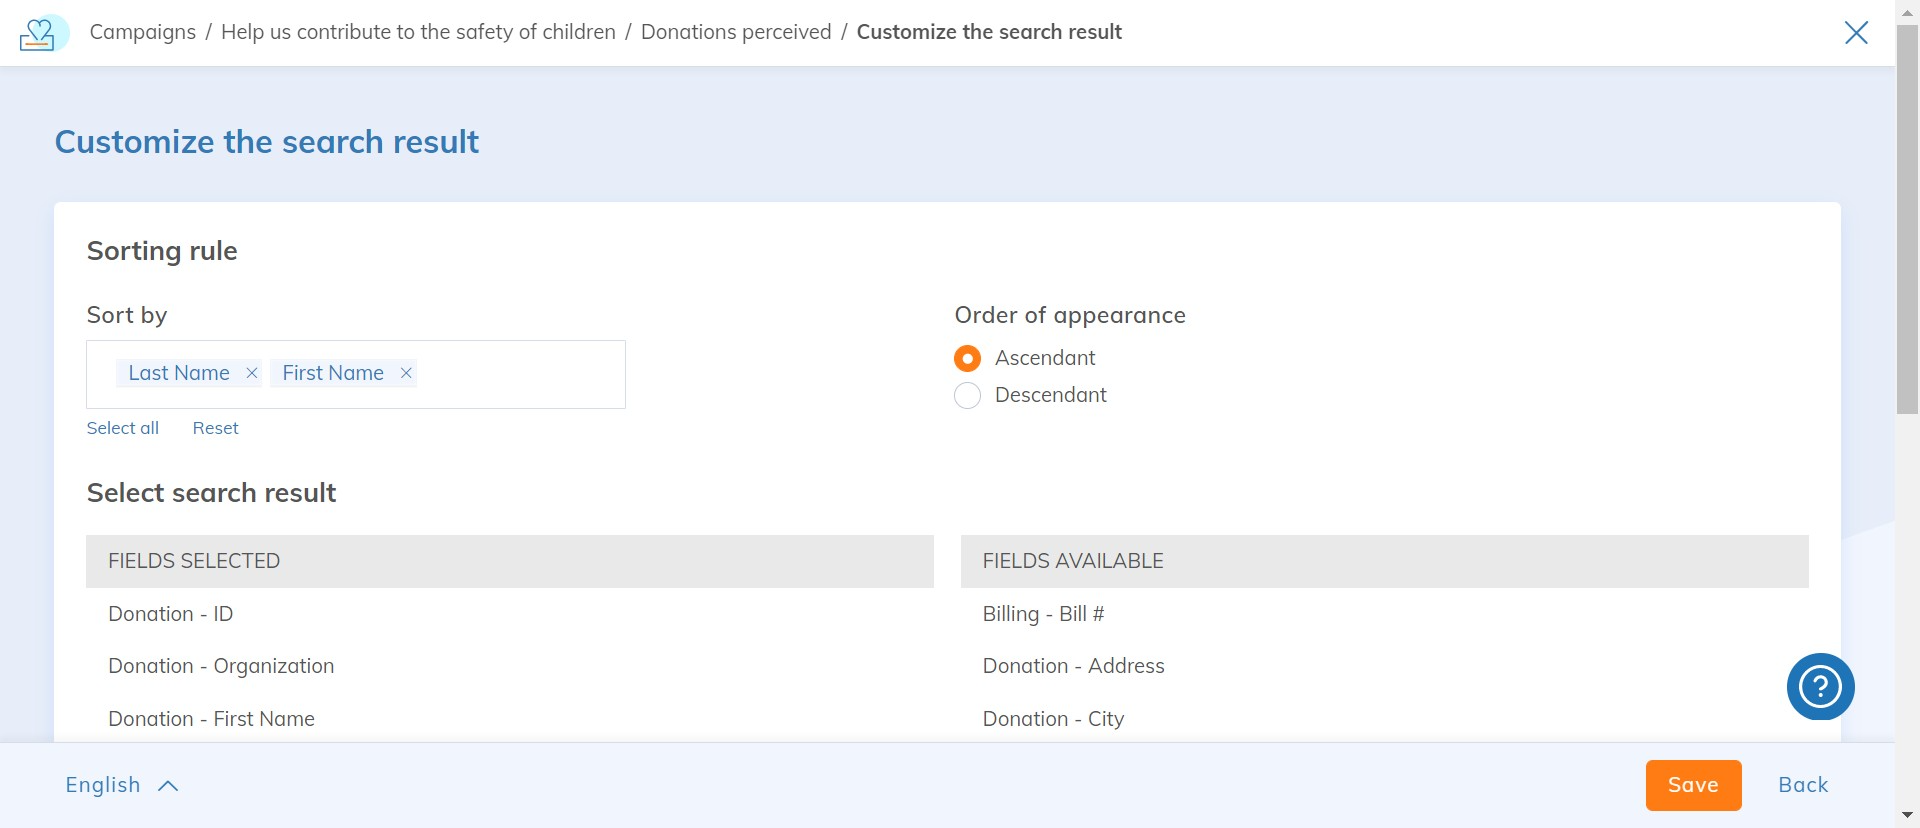The width and height of the screenshot is (1920, 828).
Task: Click the Back button
Action: click(x=1803, y=785)
